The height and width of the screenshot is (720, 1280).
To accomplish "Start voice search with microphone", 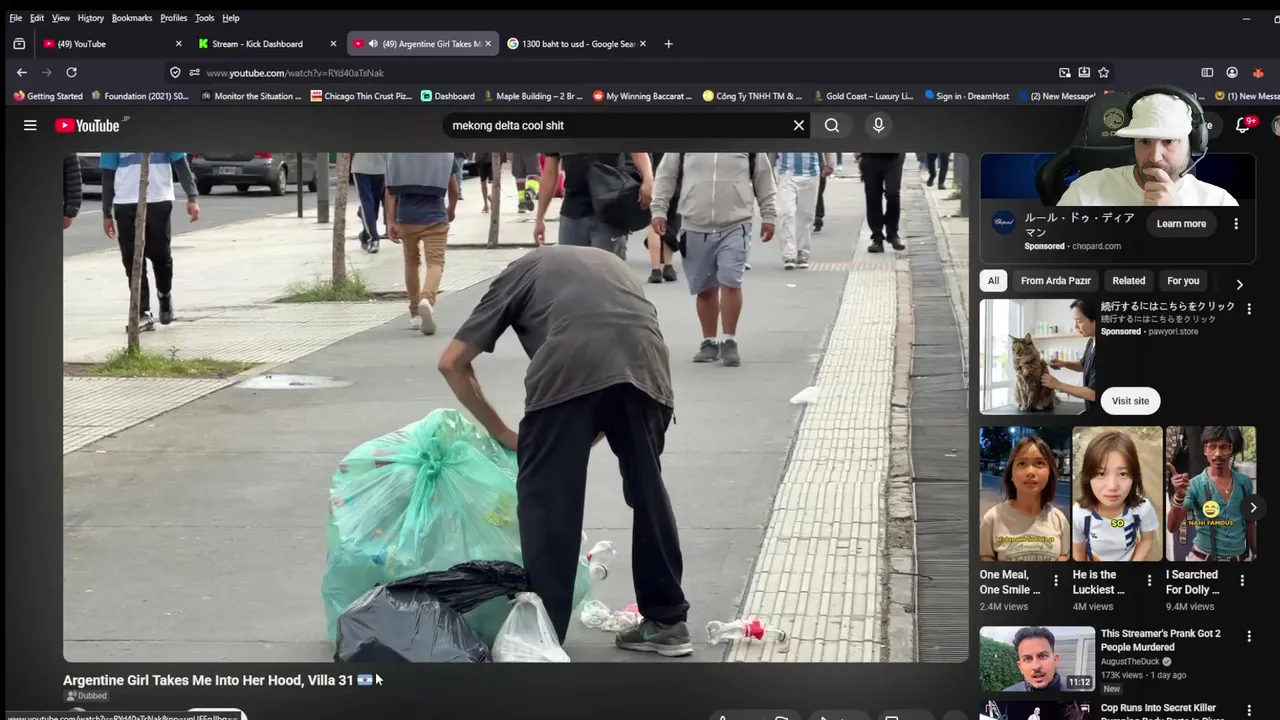I will [x=878, y=125].
